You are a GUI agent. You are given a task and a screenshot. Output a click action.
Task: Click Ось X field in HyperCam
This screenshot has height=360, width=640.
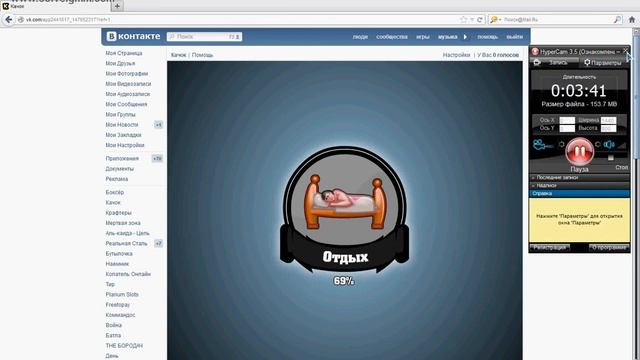[567, 120]
